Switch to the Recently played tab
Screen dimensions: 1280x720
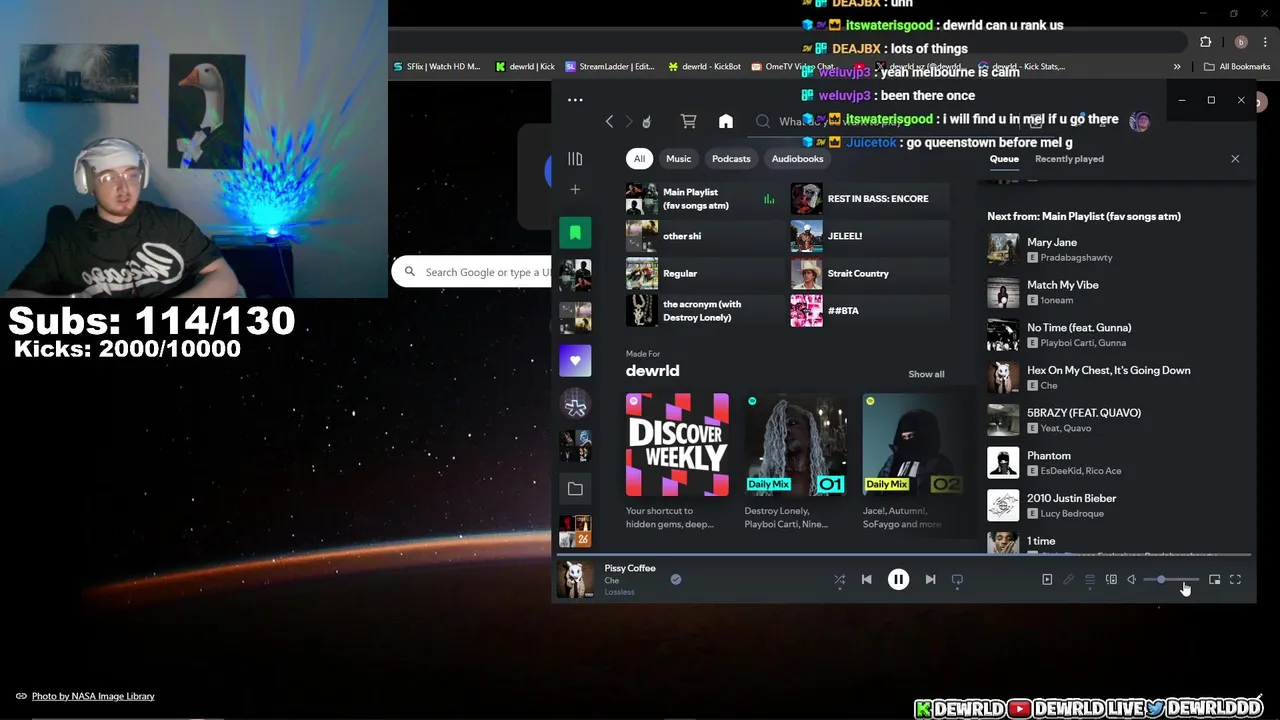1069,159
